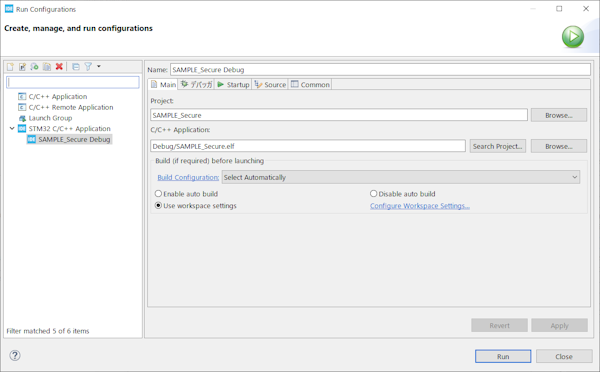600x372 pixels.
Task: Open the filter menu dropdown arrow
Action: [99, 67]
